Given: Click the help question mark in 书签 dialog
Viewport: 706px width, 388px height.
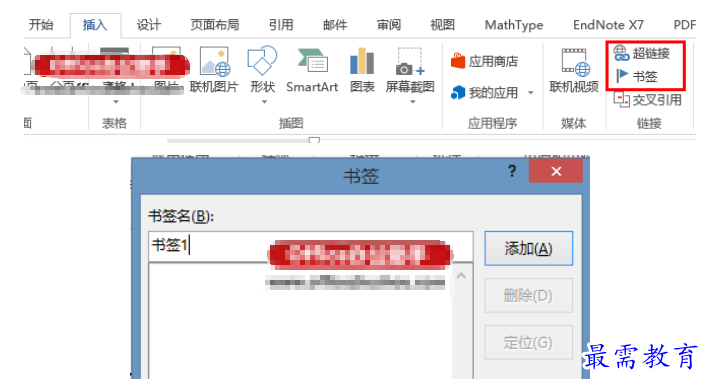Looking at the screenshot, I should (x=512, y=171).
